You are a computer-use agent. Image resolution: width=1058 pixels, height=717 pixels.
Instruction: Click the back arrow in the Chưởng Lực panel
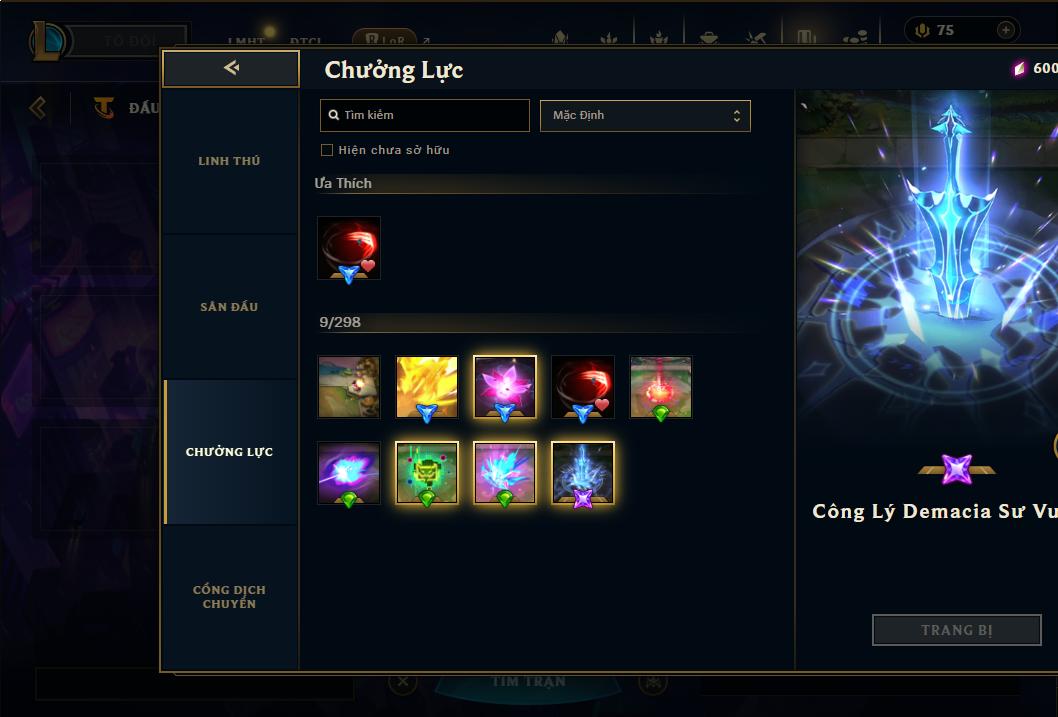pyautogui.click(x=231, y=68)
